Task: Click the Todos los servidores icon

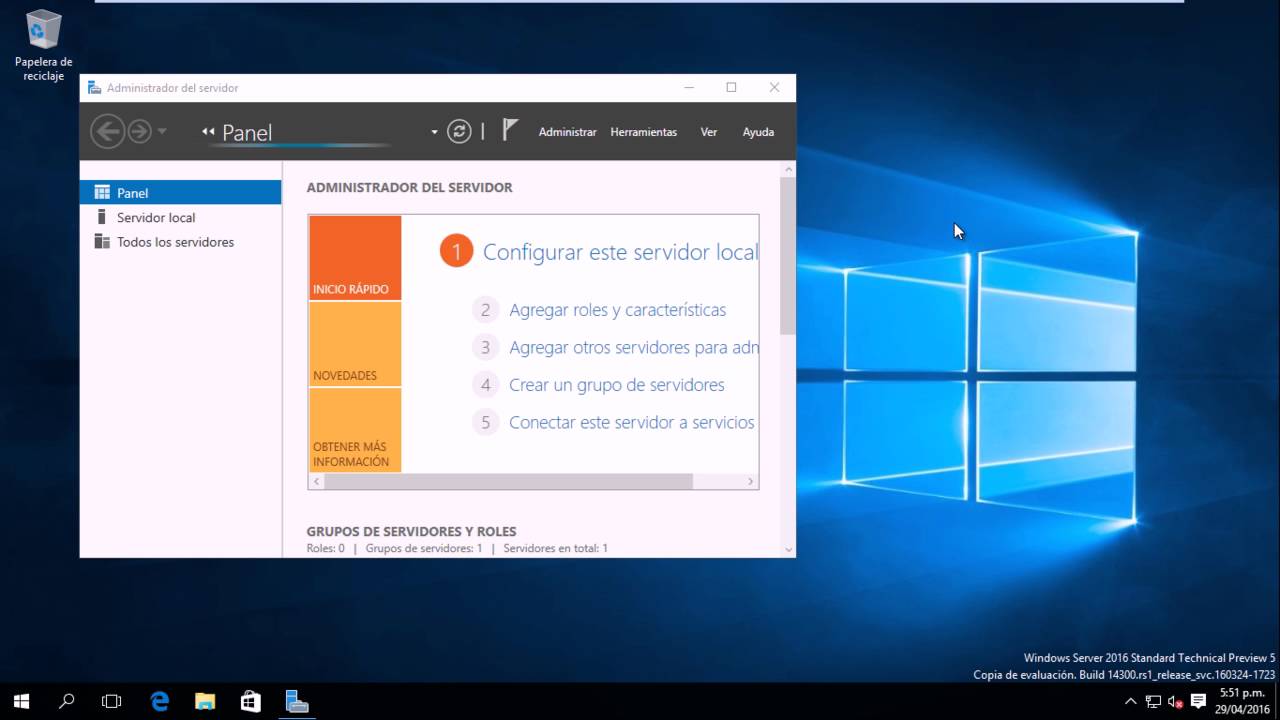Action: point(101,241)
